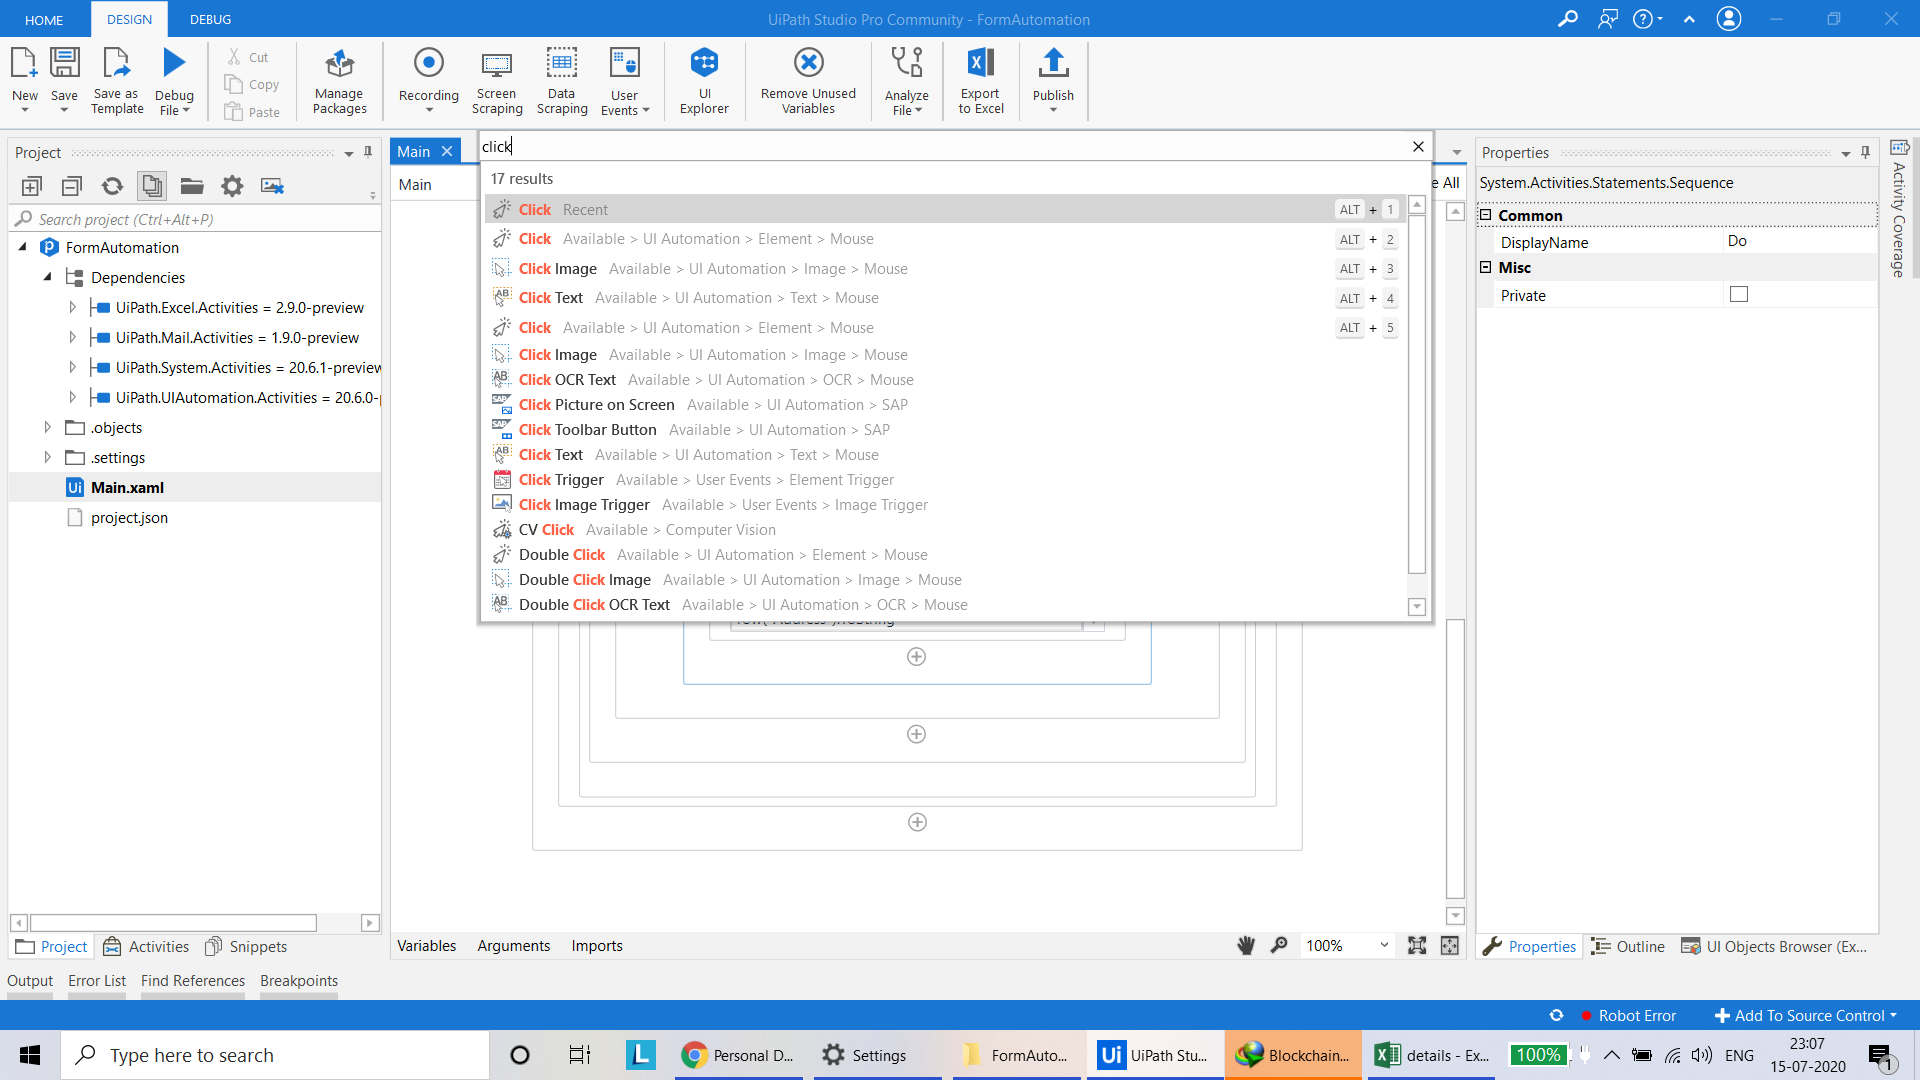Click Overview icon in designer footer
The image size is (1920, 1080).
point(1450,946)
